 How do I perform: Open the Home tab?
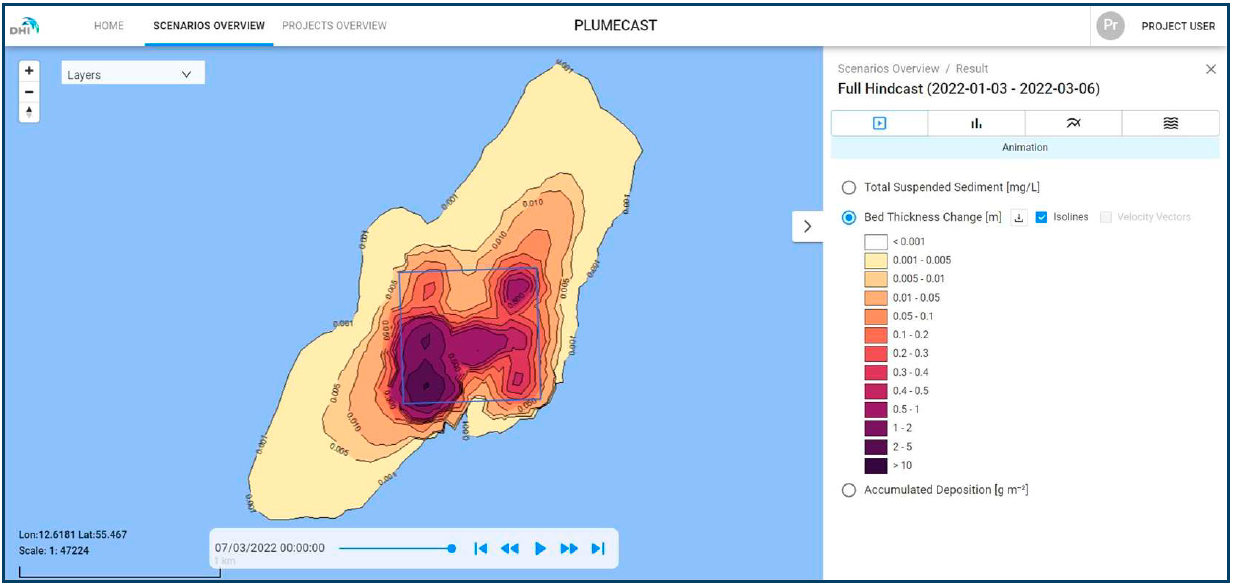coord(109,26)
